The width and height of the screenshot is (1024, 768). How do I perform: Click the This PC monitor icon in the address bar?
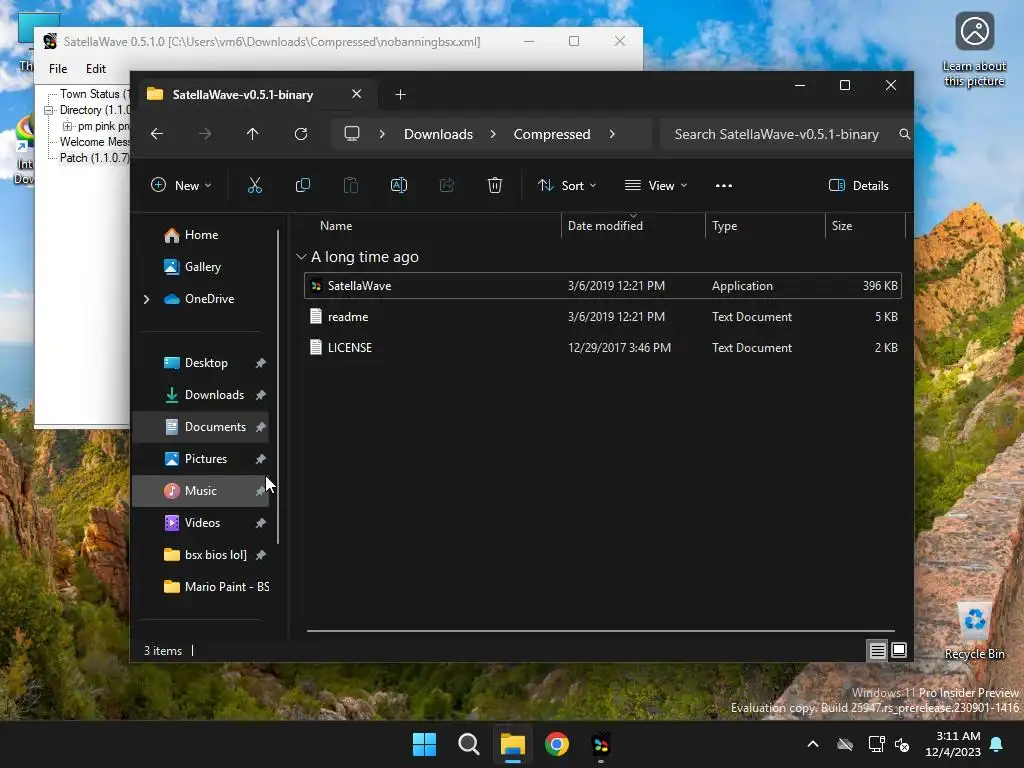tap(352, 134)
